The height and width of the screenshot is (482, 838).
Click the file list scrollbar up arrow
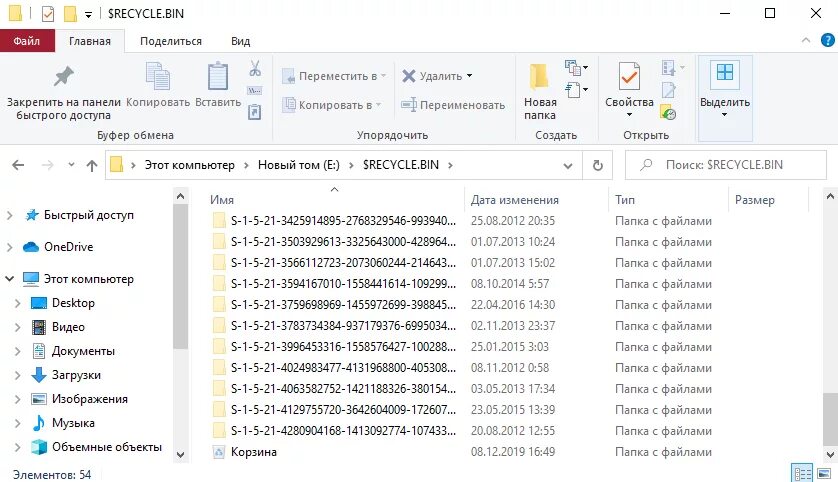pos(830,197)
